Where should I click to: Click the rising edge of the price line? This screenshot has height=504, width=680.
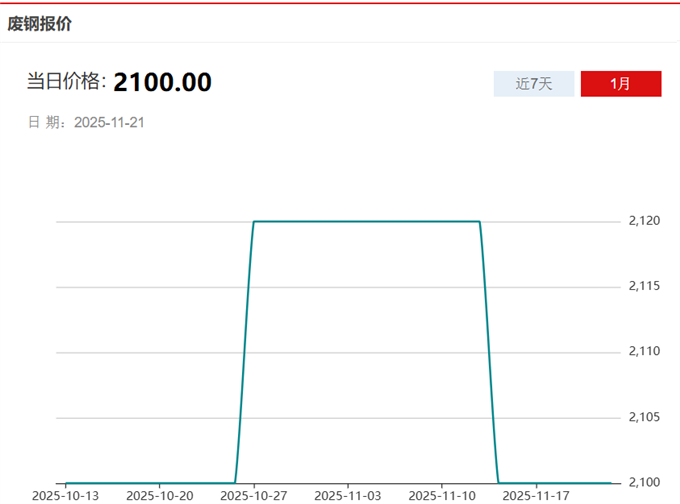[x=244, y=352]
